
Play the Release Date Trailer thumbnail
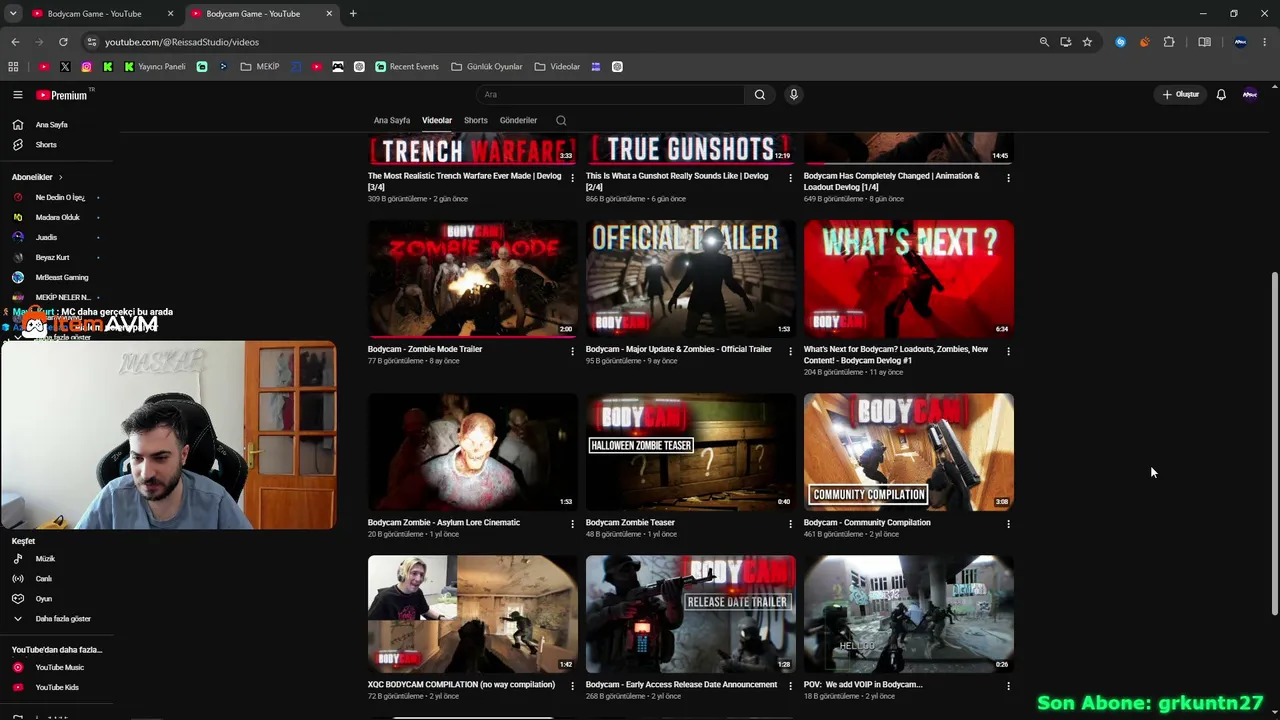691,614
